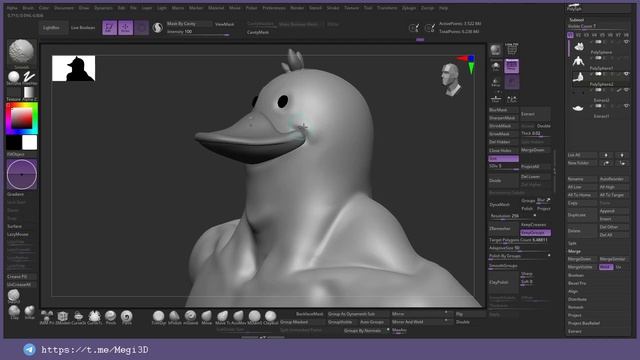
Task: Toggle visibility eye of PolySphere2 subtool
Action: click(x=626, y=74)
